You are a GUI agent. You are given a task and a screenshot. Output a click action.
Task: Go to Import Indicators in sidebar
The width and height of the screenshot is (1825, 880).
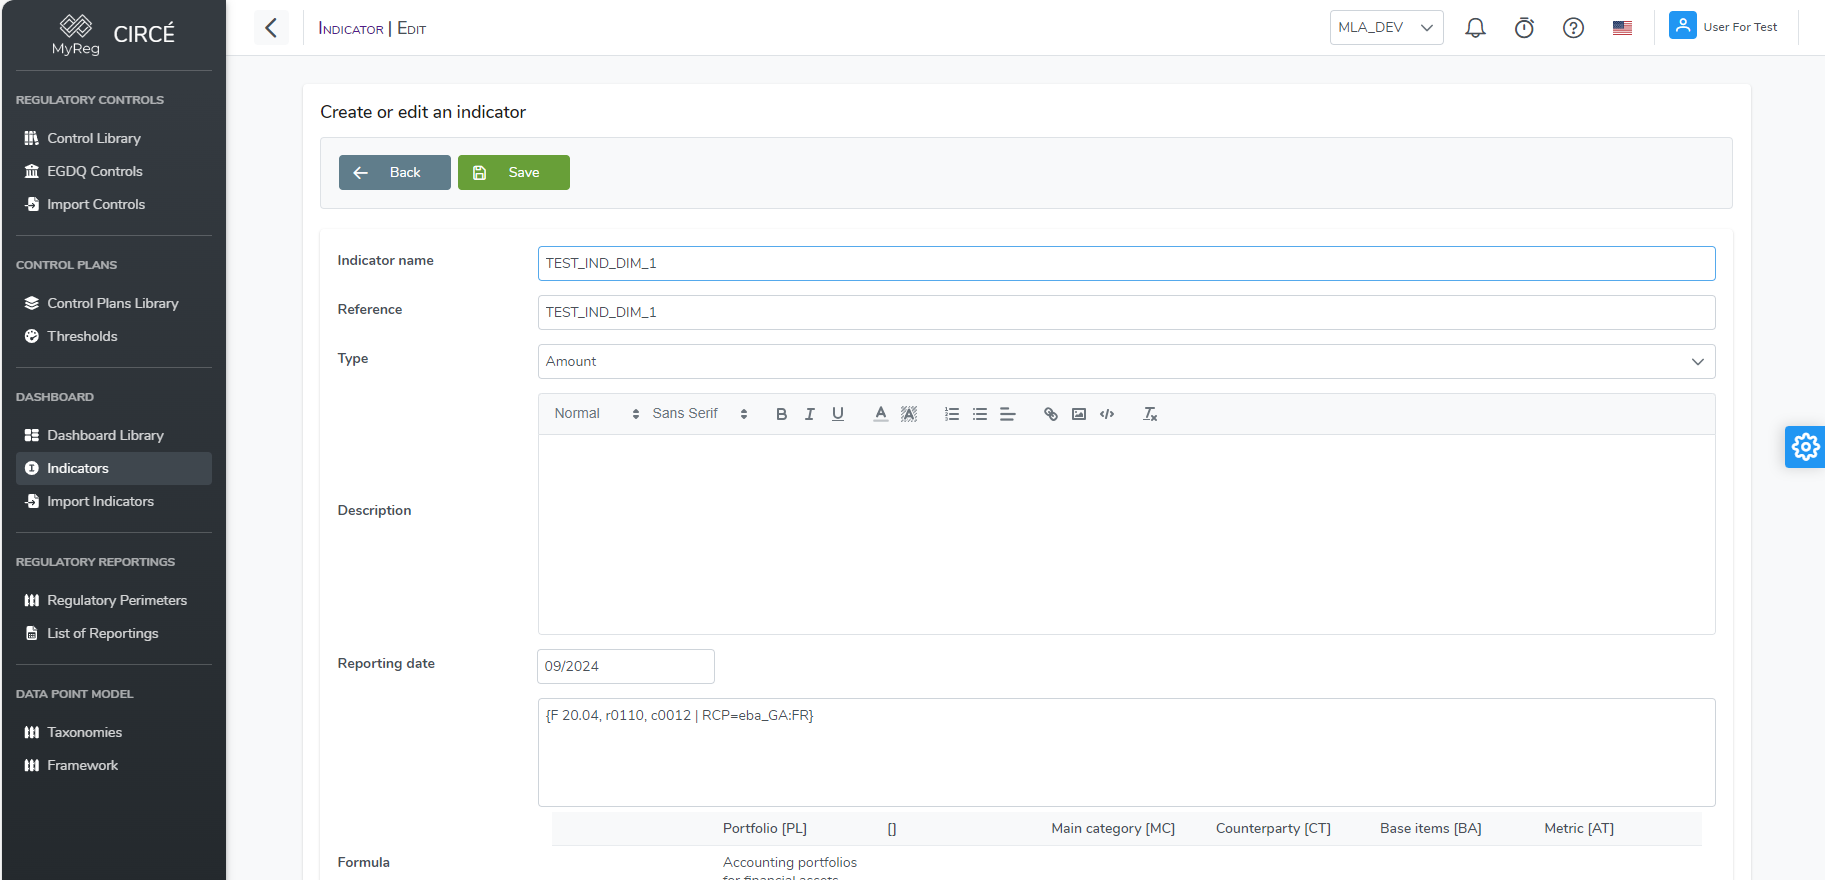point(100,501)
